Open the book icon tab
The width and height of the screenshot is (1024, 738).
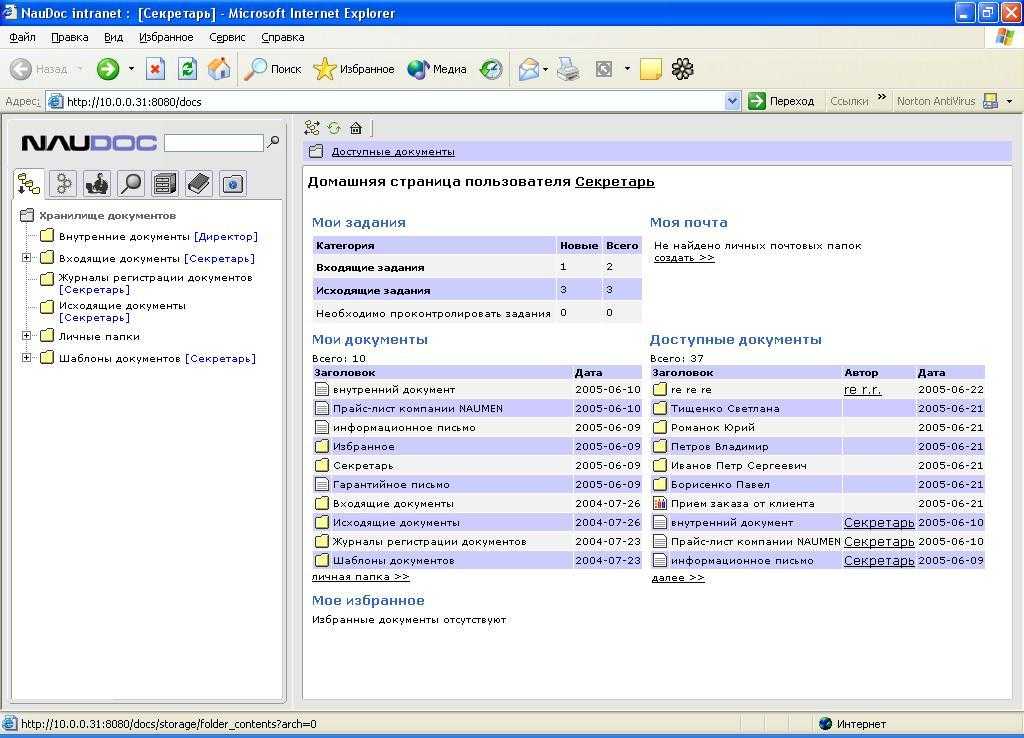[199, 184]
